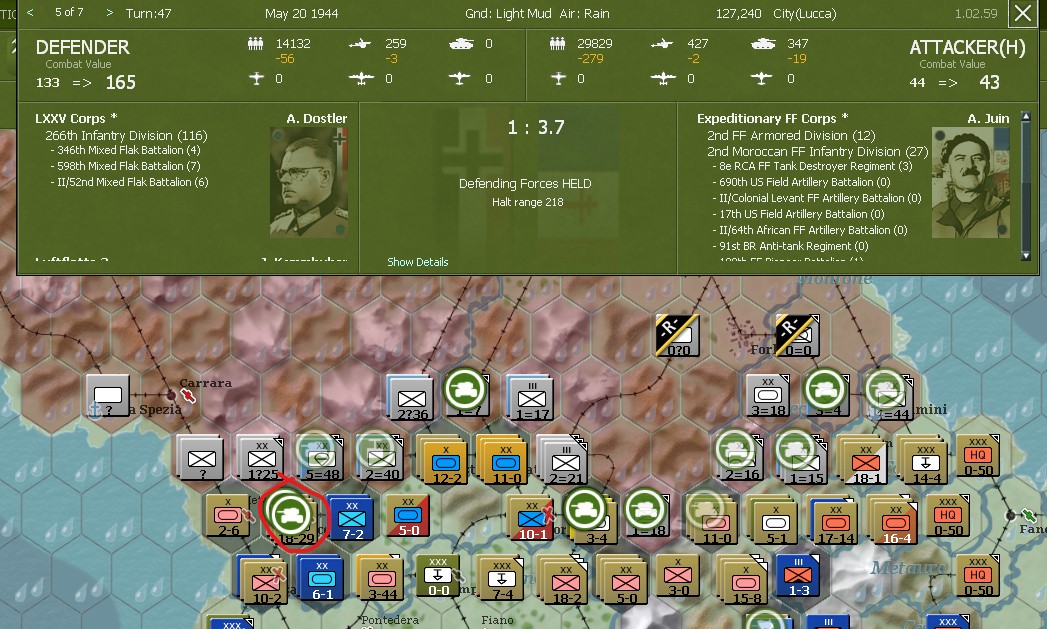Close the combat report window
Image resolution: width=1047 pixels, height=629 pixels.
tap(1022, 13)
